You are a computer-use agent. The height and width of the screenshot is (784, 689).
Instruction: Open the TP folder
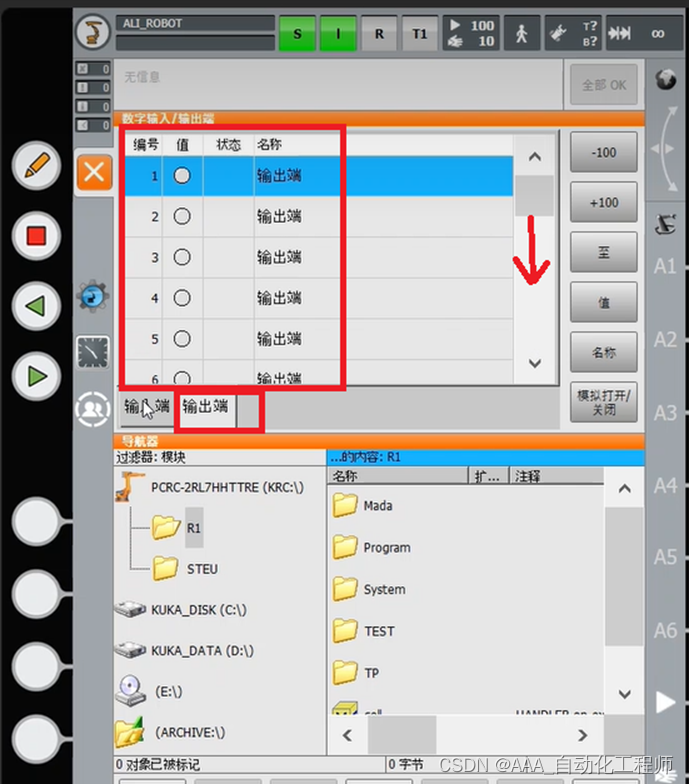371,674
